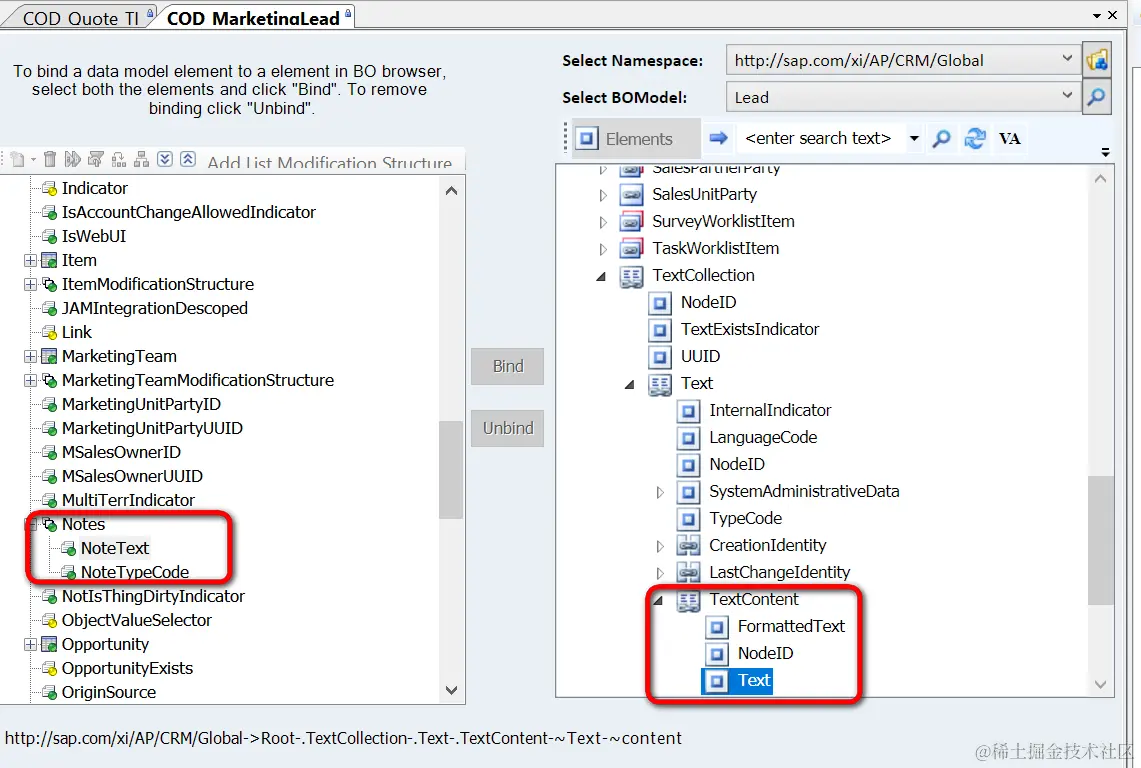Toggle the Elements filter button
This screenshot has height=768, width=1141.
pyautogui.click(x=637, y=138)
